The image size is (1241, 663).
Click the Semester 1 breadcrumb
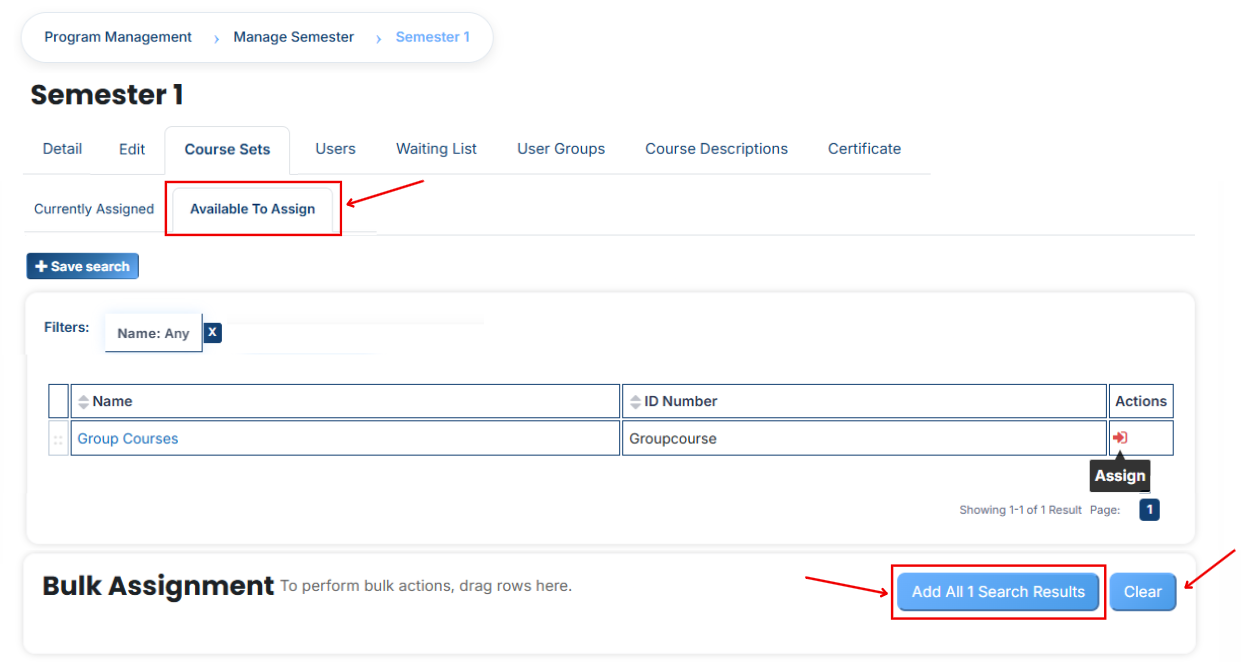(433, 37)
